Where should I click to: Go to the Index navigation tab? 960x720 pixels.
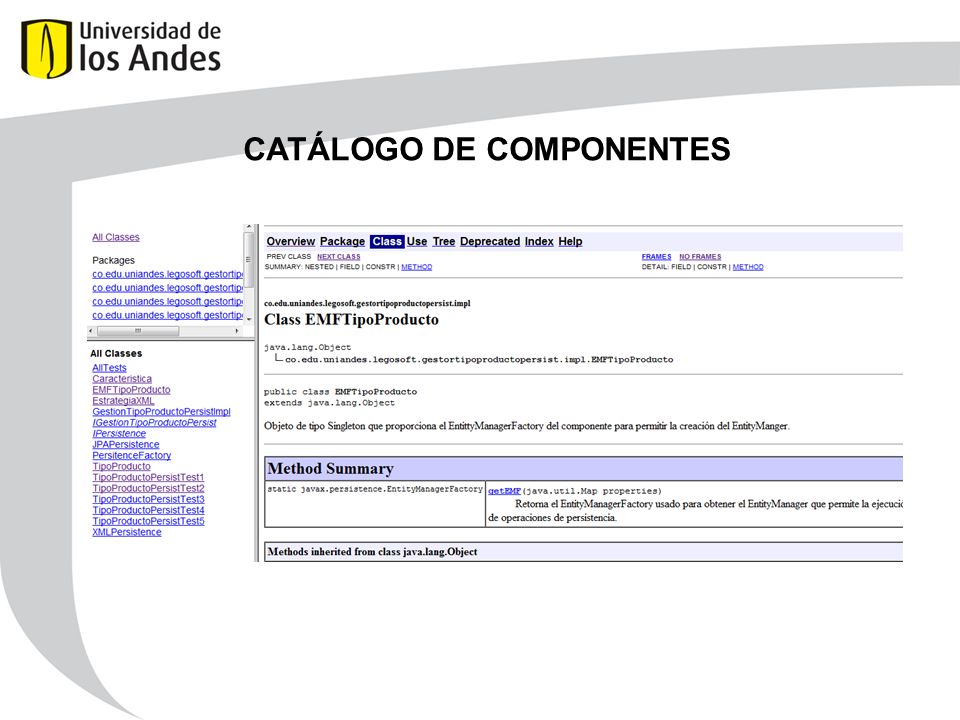(x=539, y=242)
